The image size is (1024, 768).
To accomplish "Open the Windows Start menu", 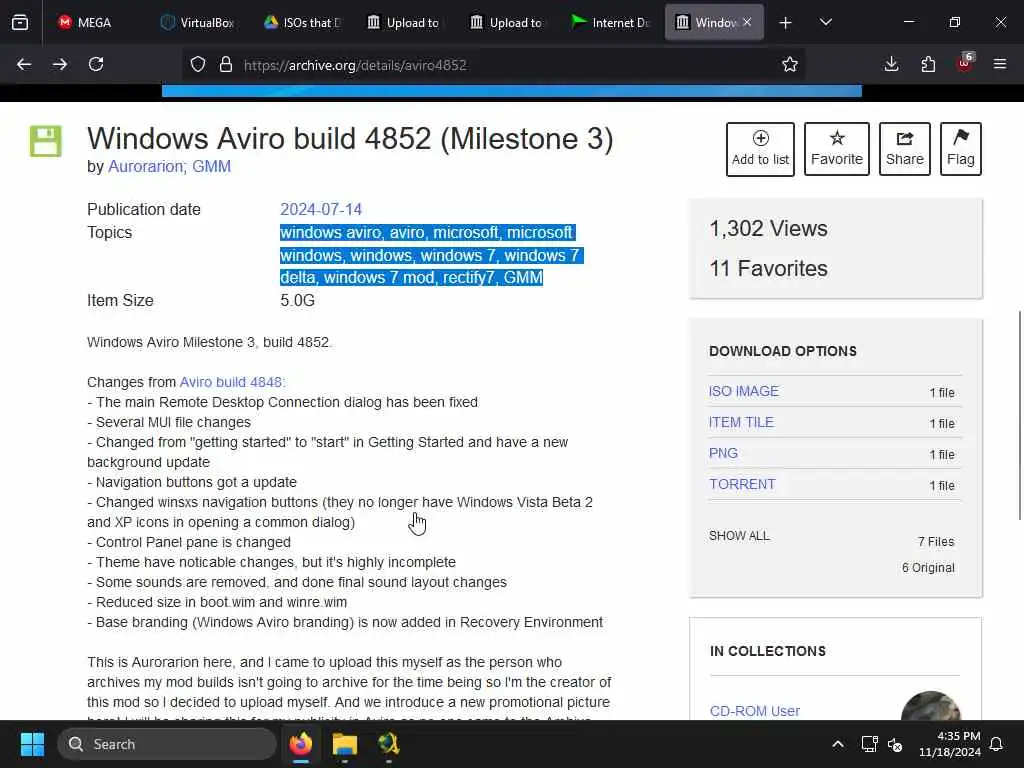I will [32, 744].
